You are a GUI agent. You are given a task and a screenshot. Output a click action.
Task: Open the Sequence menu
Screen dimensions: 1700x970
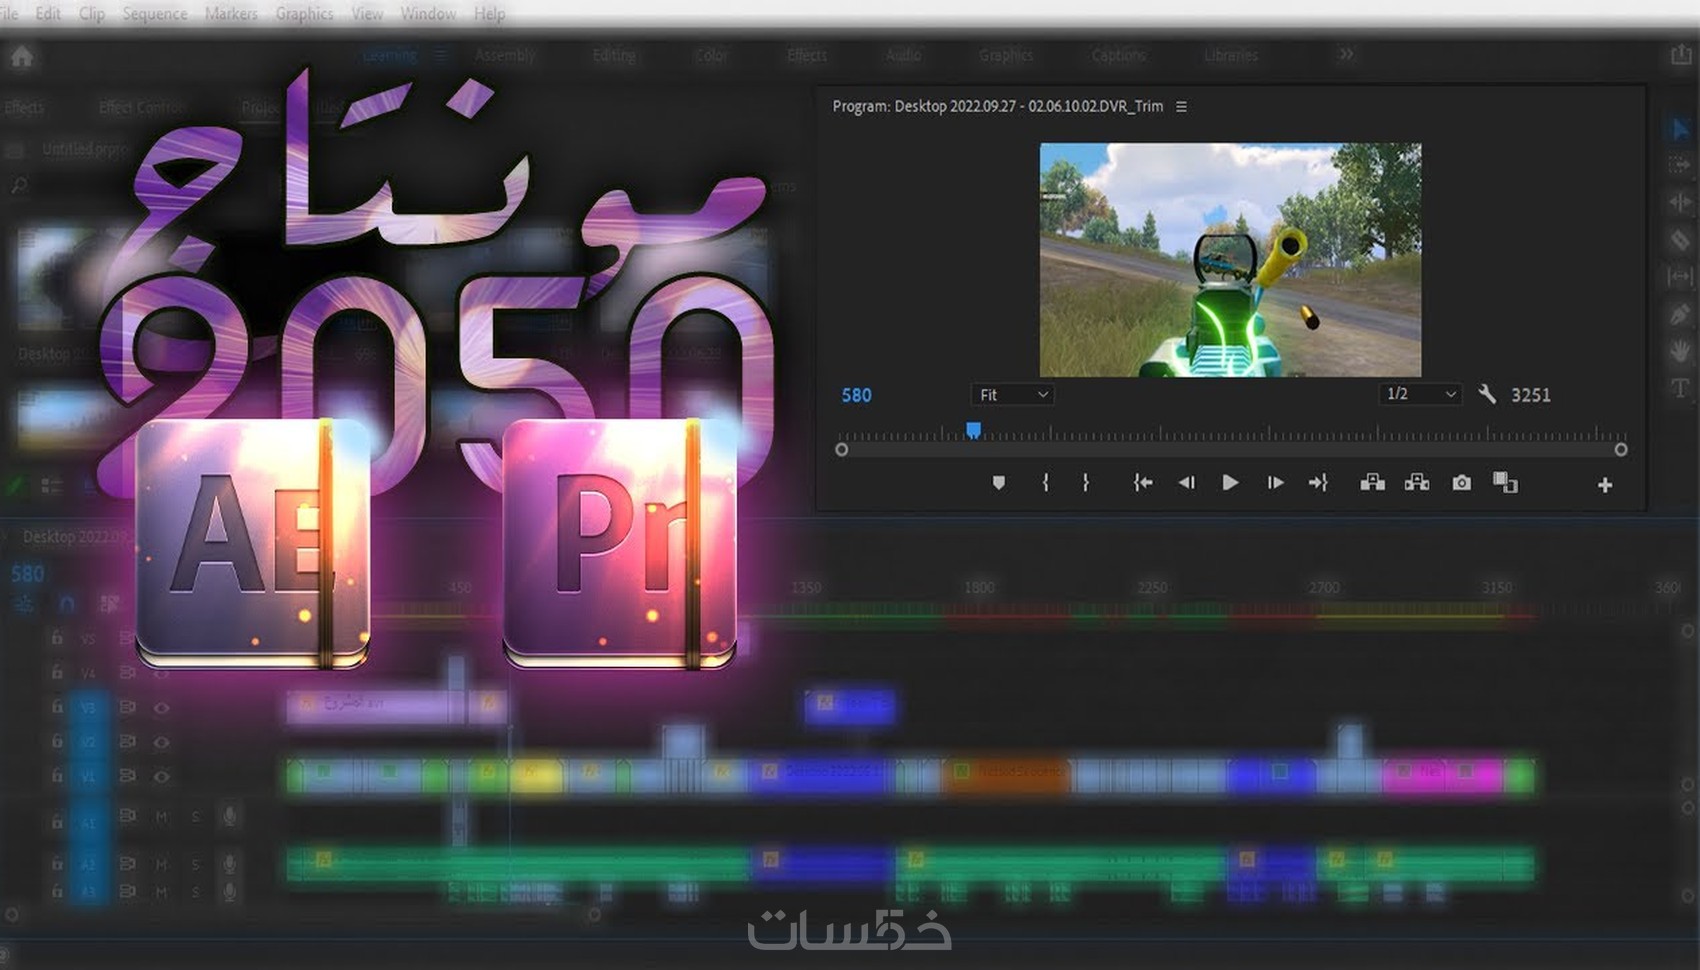(x=154, y=14)
